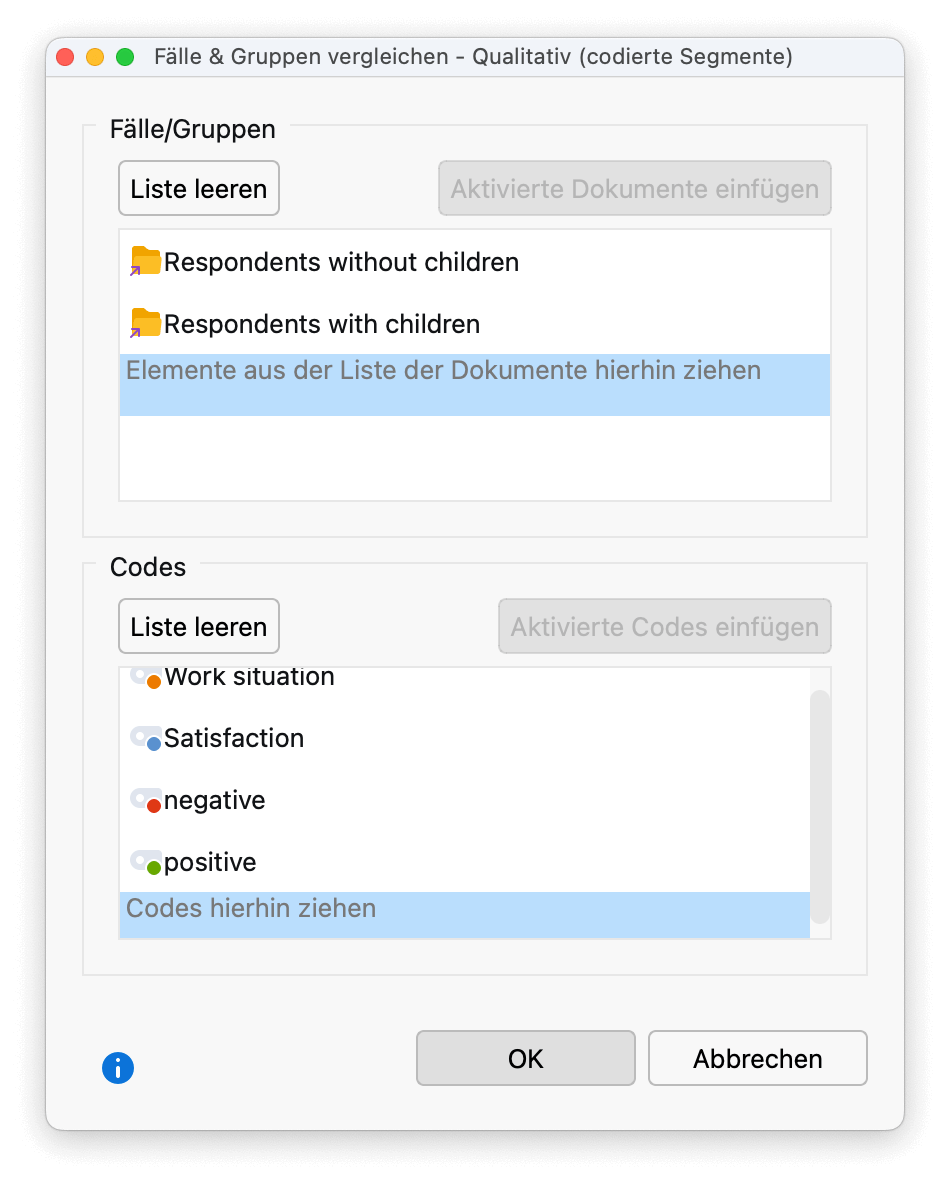The height and width of the screenshot is (1184, 950).
Task: Empty the Codes list with Liste leeren
Action: click(199, 627)
